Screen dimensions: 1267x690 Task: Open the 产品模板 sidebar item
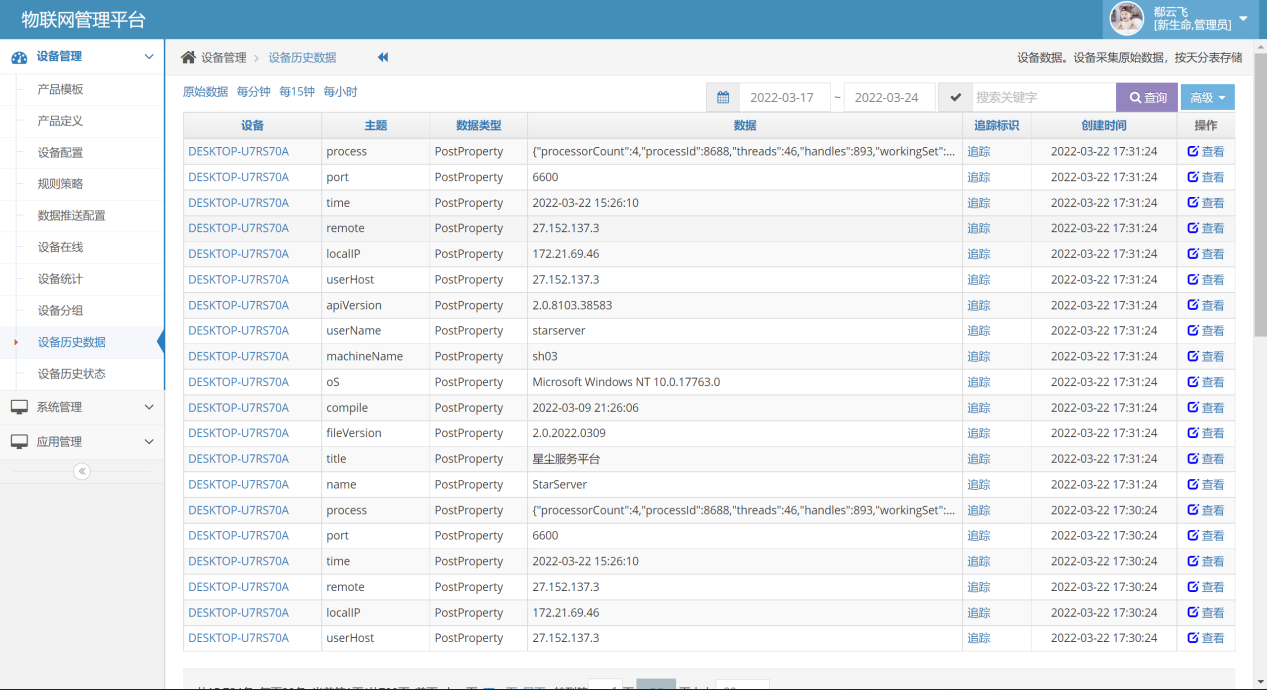[x=60, y=89]
